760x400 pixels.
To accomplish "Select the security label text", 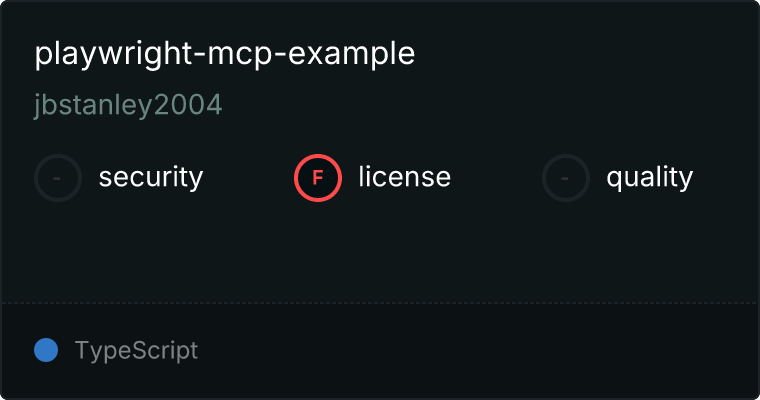I will click(151, 177).
